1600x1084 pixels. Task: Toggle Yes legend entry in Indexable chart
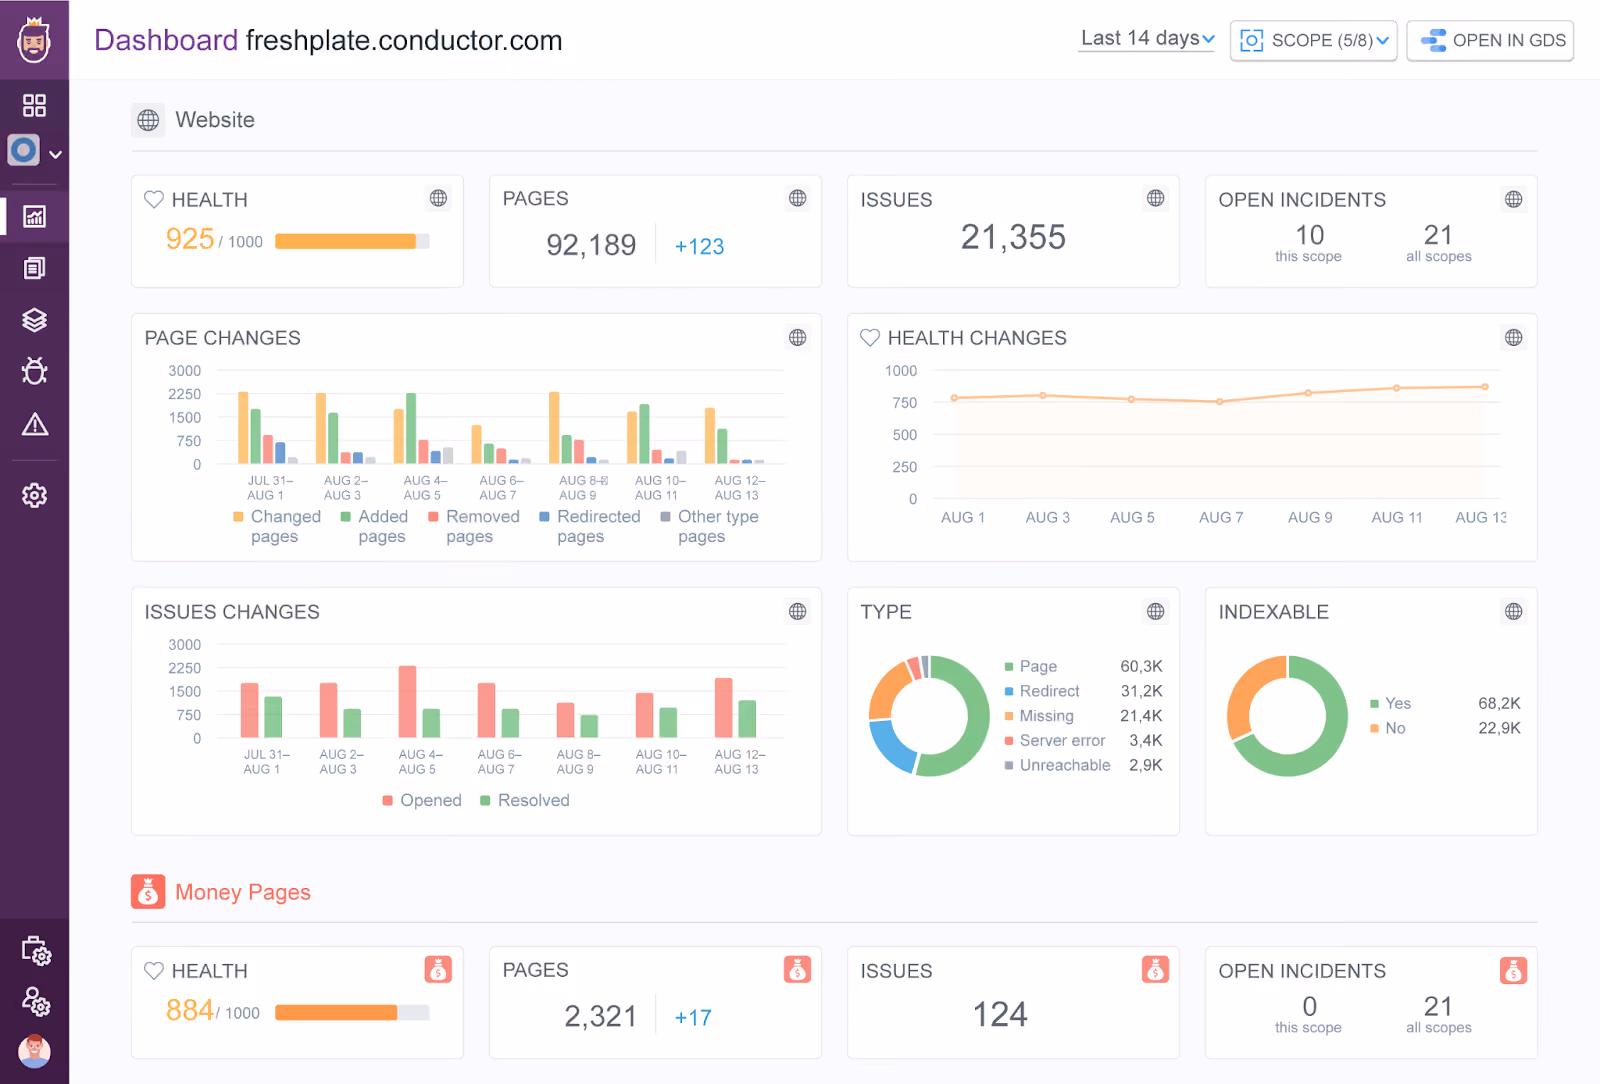1391,703
